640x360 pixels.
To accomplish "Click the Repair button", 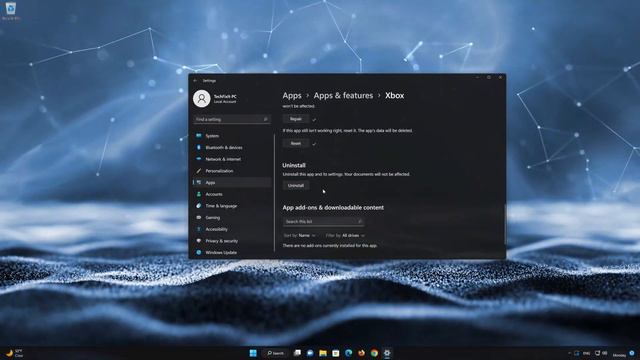I will [x=296, y=119].
